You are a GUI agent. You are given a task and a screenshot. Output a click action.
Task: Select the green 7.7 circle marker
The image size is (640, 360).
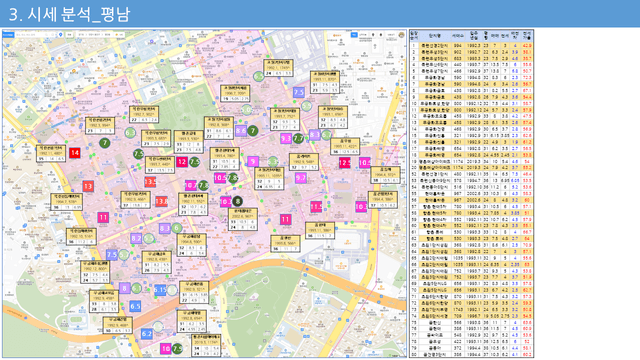point(298,138)
